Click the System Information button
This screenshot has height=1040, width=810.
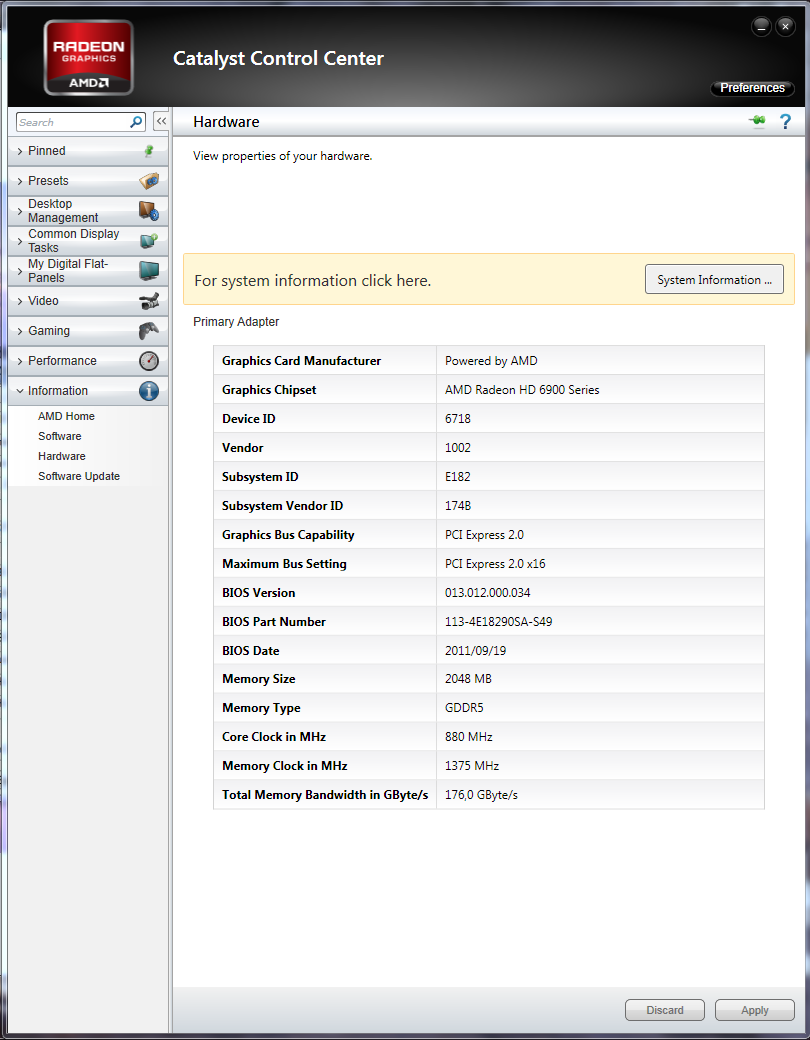tap(714, 279)
